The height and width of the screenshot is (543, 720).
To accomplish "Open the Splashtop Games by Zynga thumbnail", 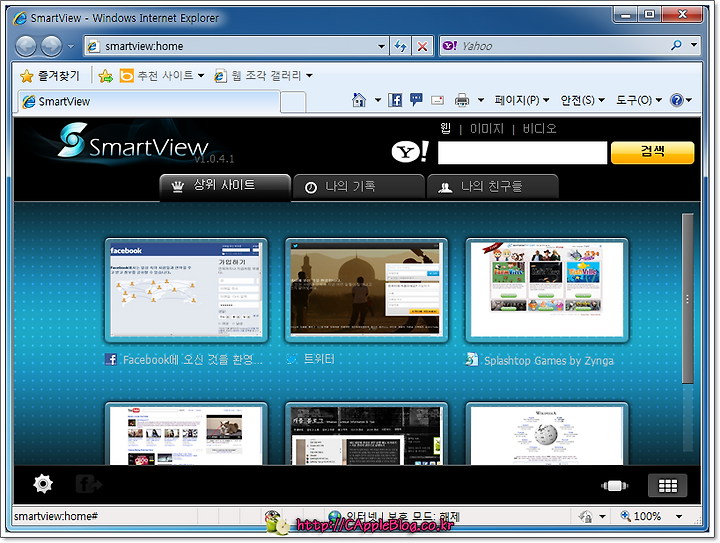I will pyautogui.click(x=546, y=290).
